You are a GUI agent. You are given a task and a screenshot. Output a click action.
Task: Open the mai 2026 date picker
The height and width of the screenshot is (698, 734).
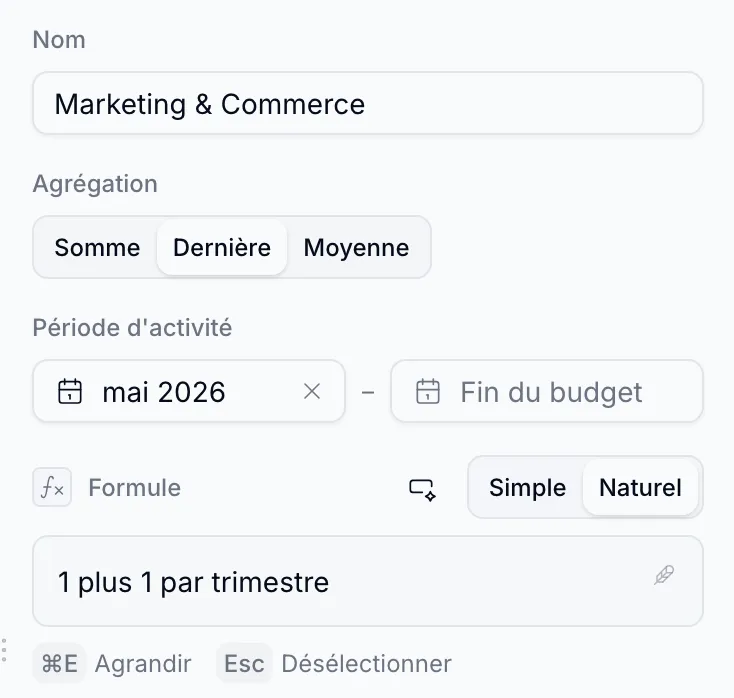[189, 391]
